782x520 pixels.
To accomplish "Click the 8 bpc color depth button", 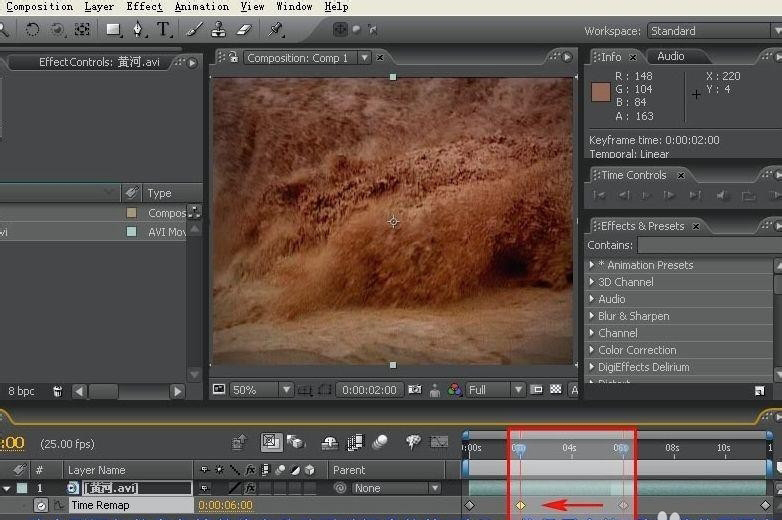I will click(21, 391).
